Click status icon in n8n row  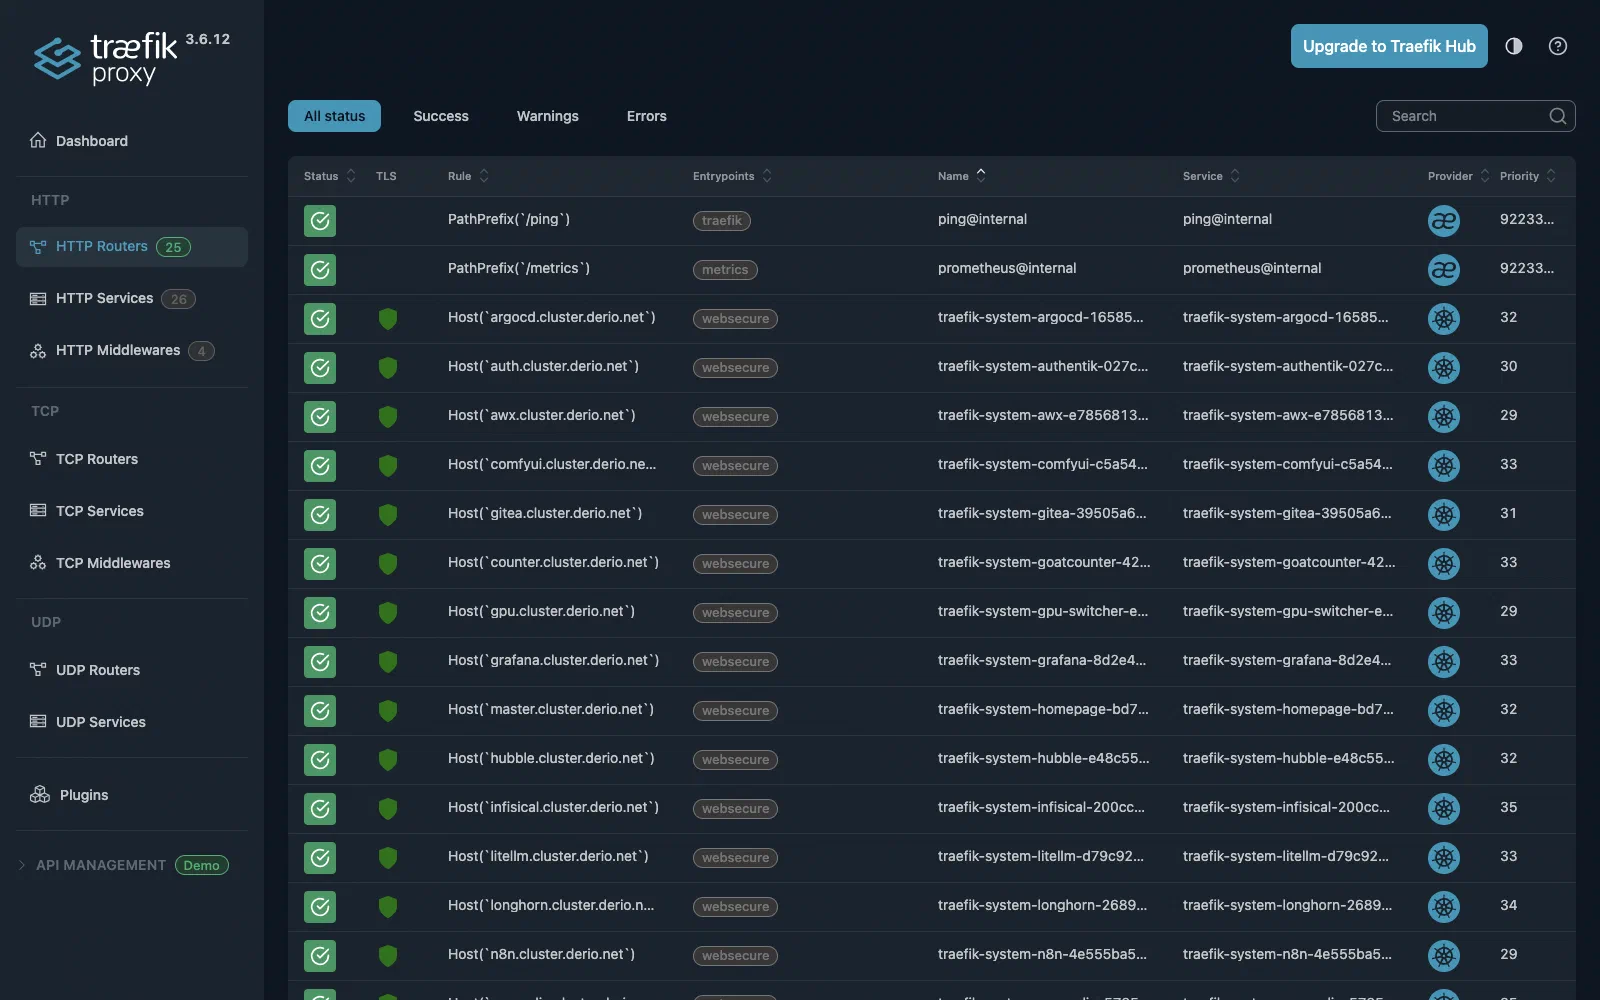click(320, 956)
